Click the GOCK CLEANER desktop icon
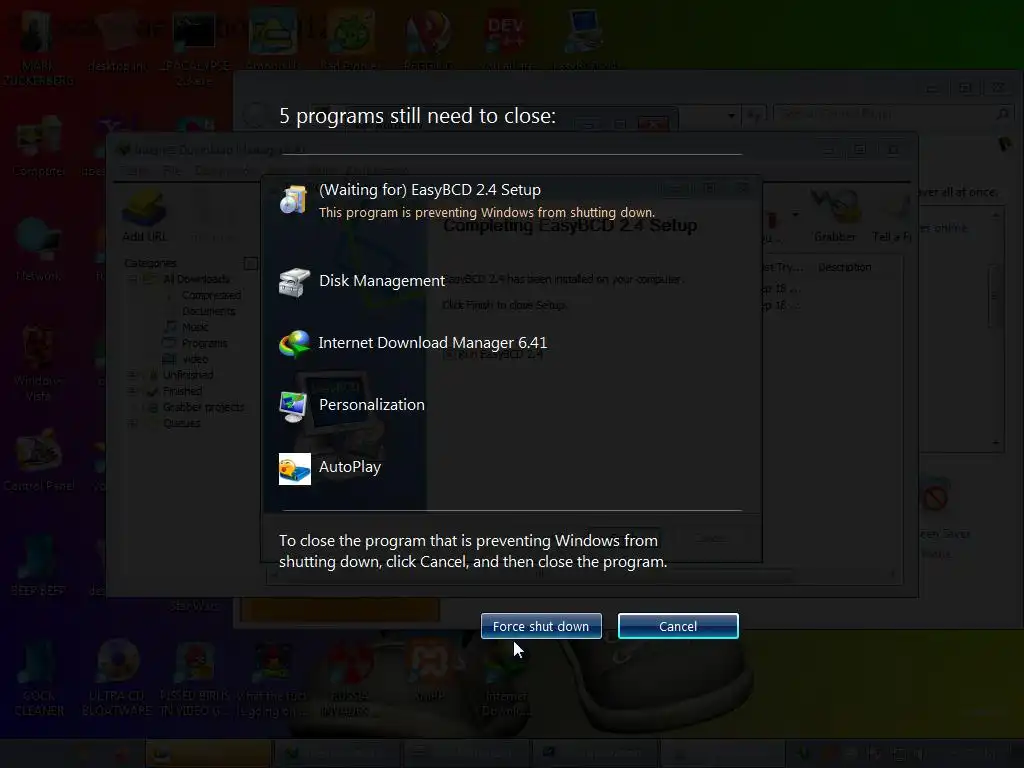 pyautogui.click(x=39, y=678)
